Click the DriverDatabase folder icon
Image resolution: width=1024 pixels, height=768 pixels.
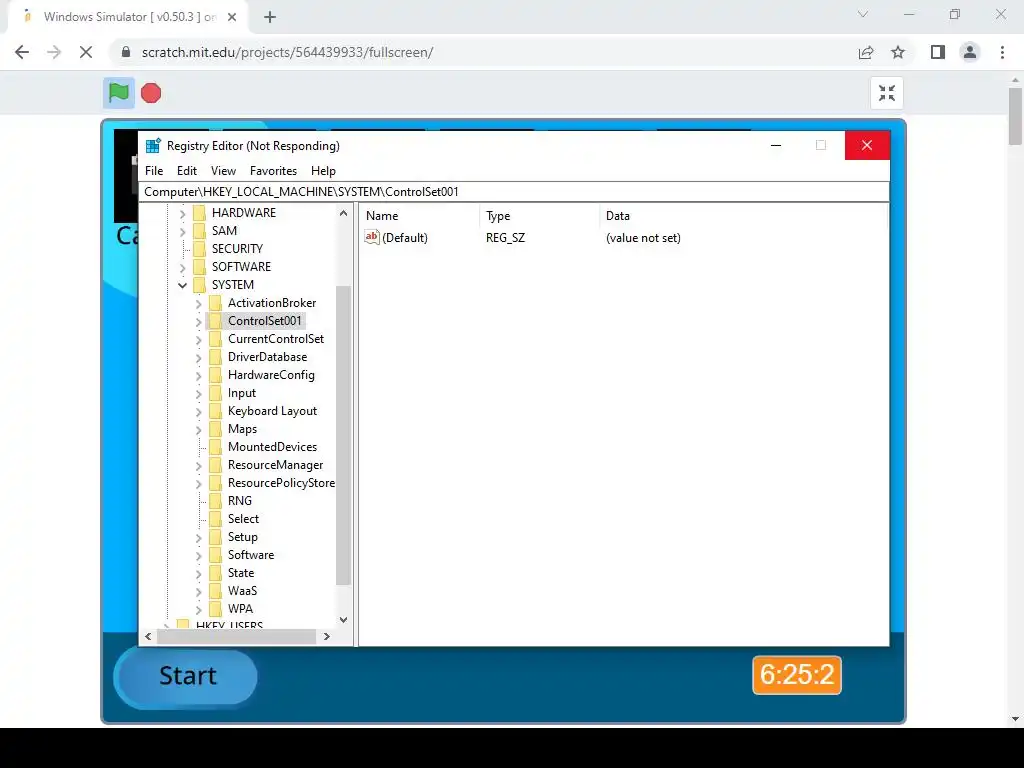216,357
